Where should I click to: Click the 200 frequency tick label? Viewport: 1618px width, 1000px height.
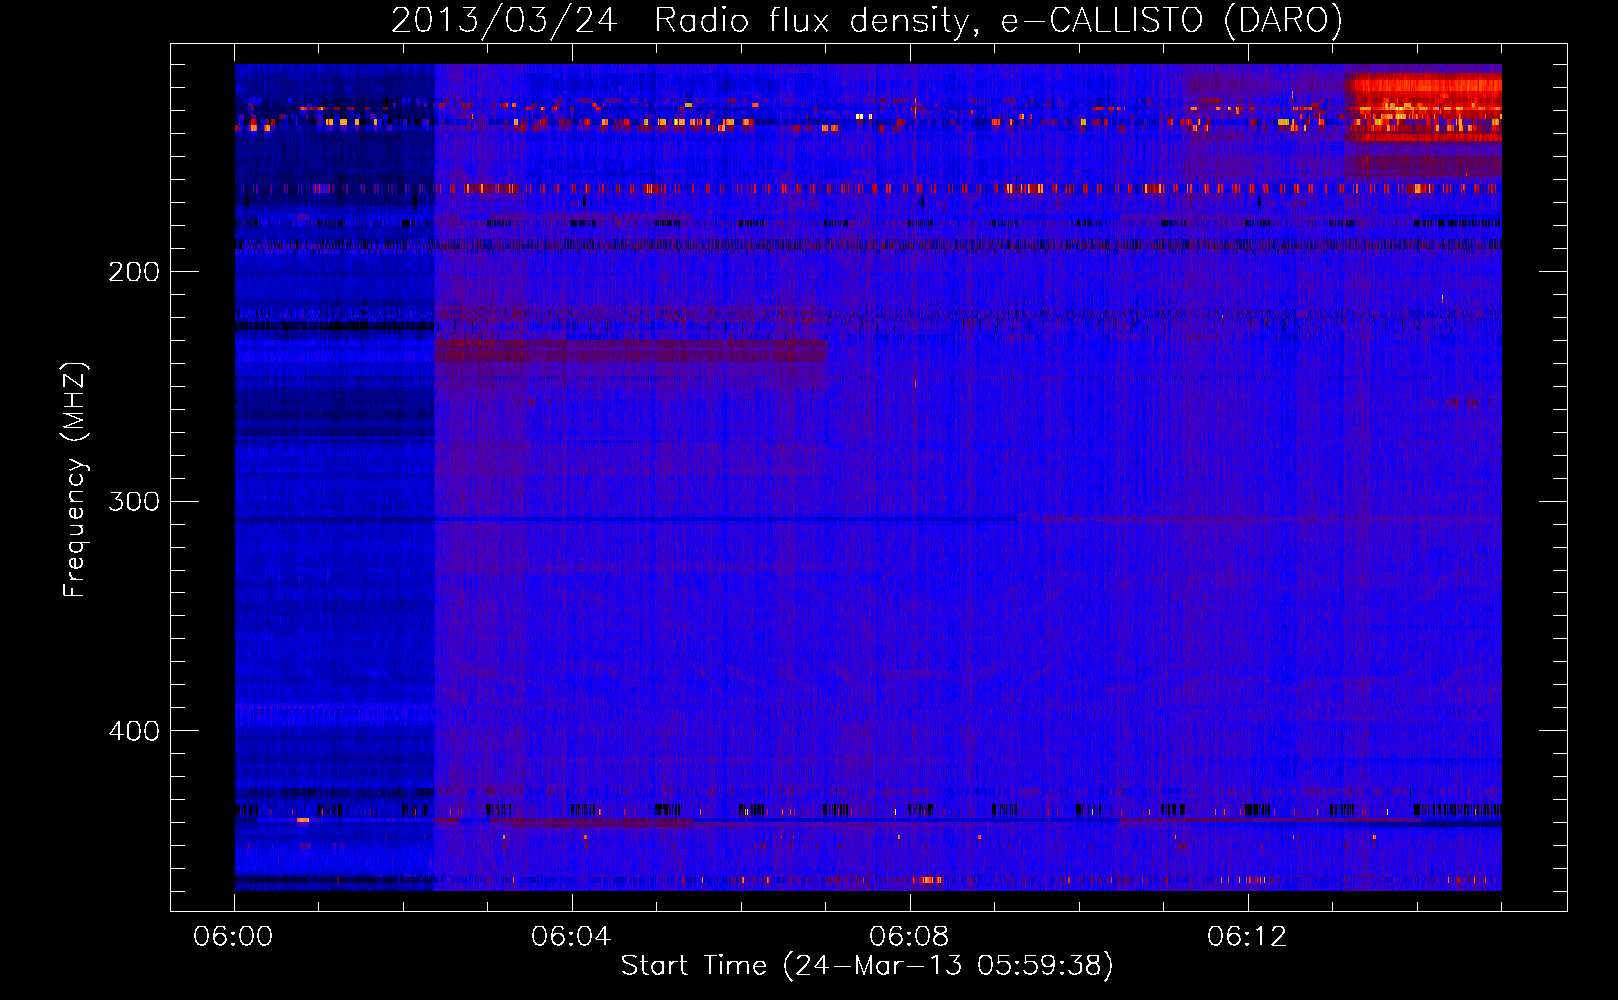pos(134,272)
